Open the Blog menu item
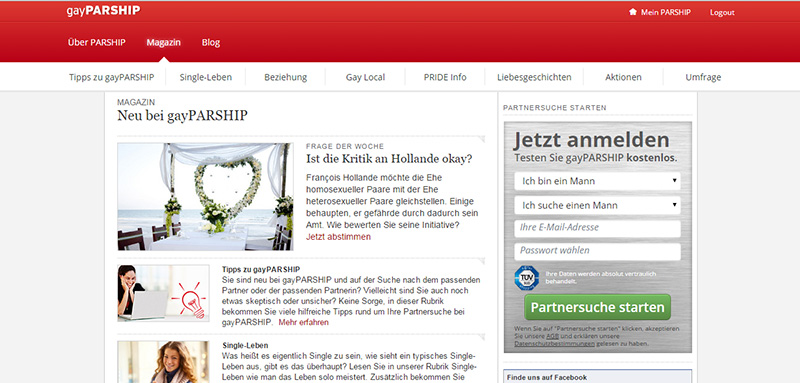 pyautogui.click(x=211, y=42)
